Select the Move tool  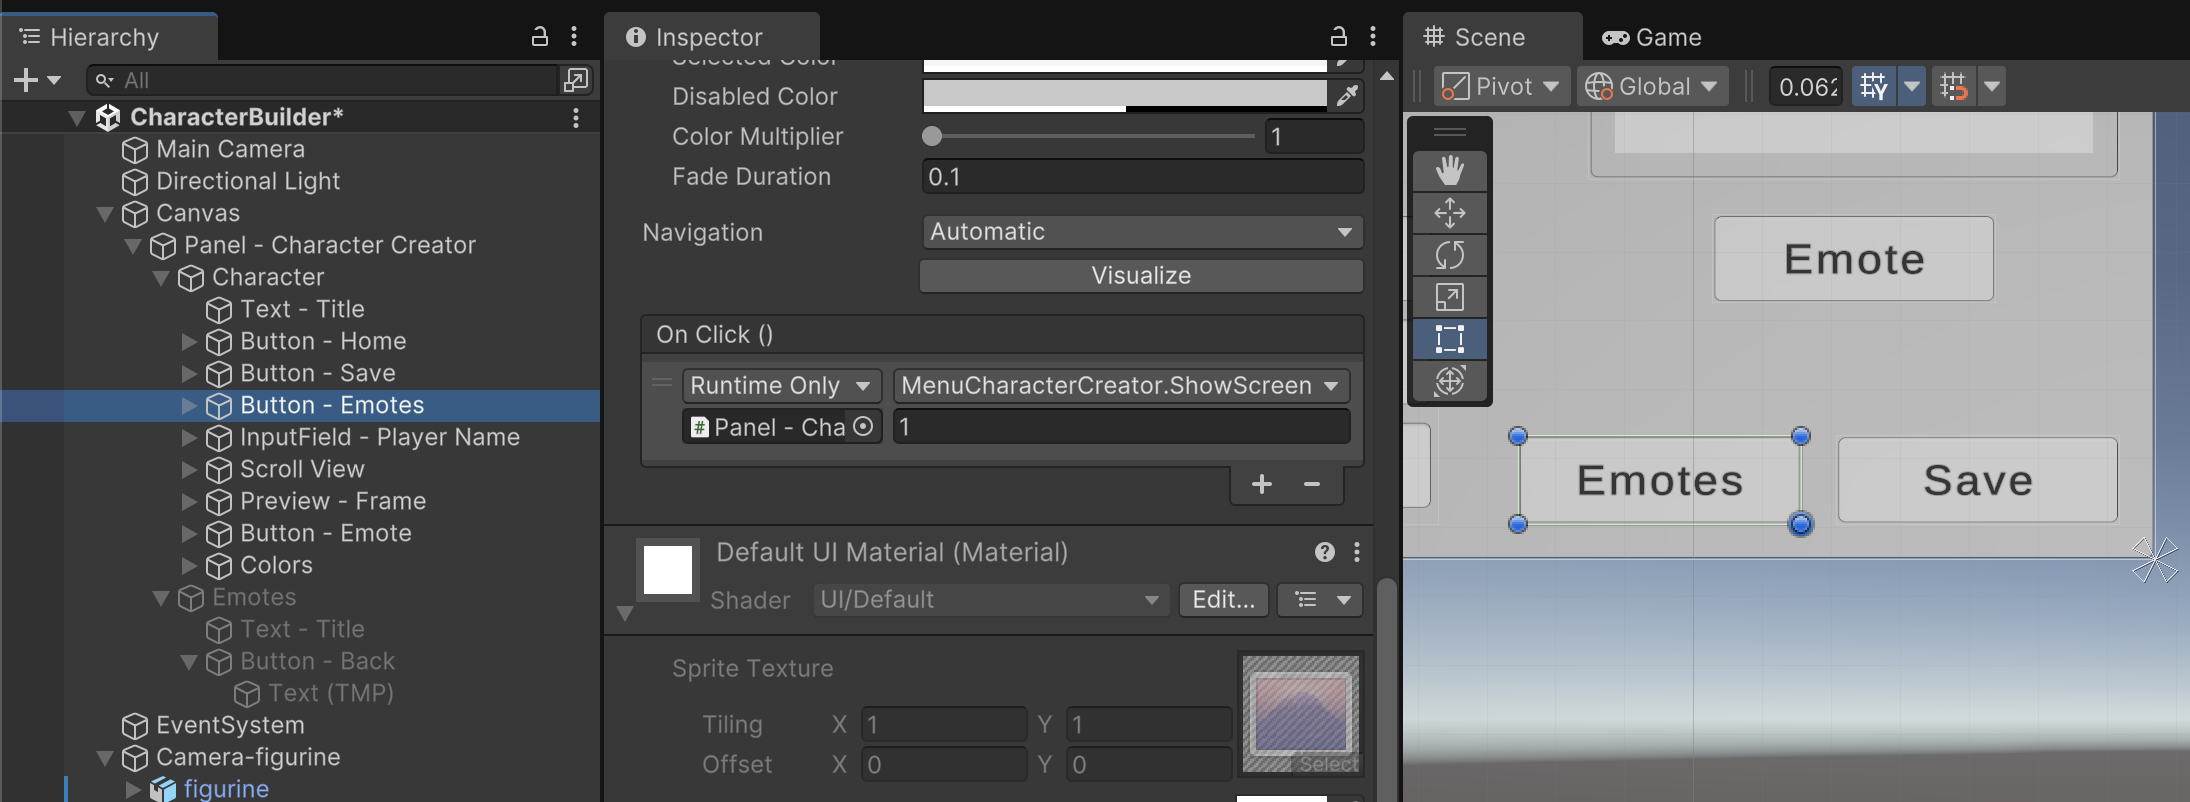tap(1449, 213)
